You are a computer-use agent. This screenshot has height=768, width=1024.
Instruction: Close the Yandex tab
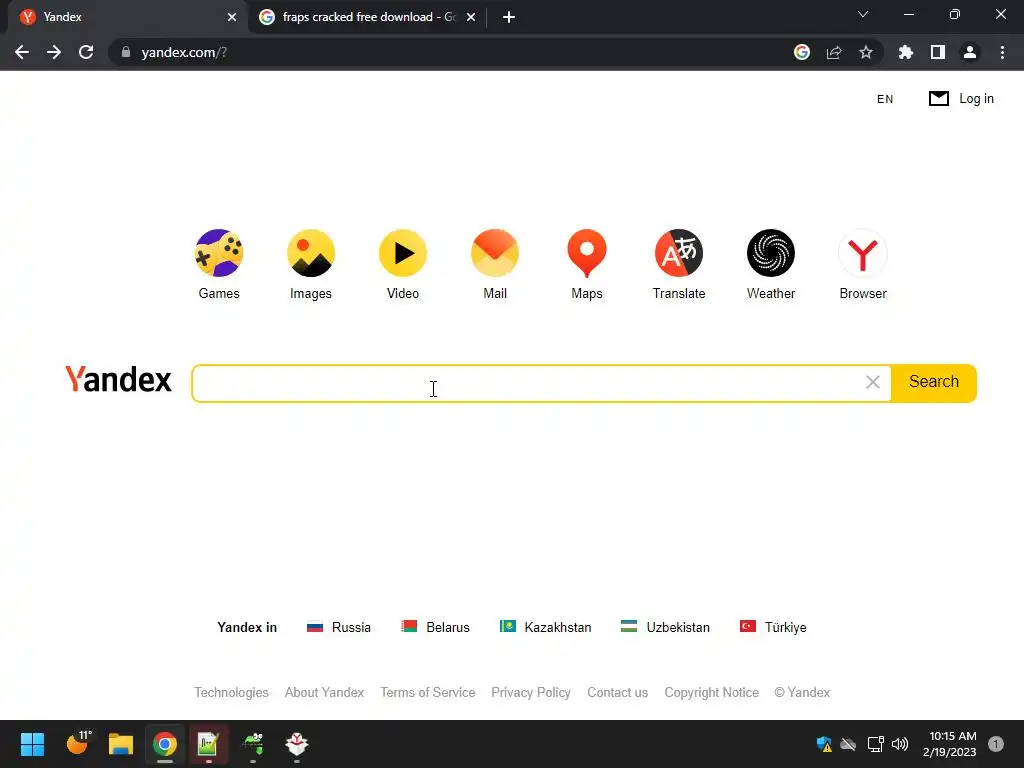[232, 17]
